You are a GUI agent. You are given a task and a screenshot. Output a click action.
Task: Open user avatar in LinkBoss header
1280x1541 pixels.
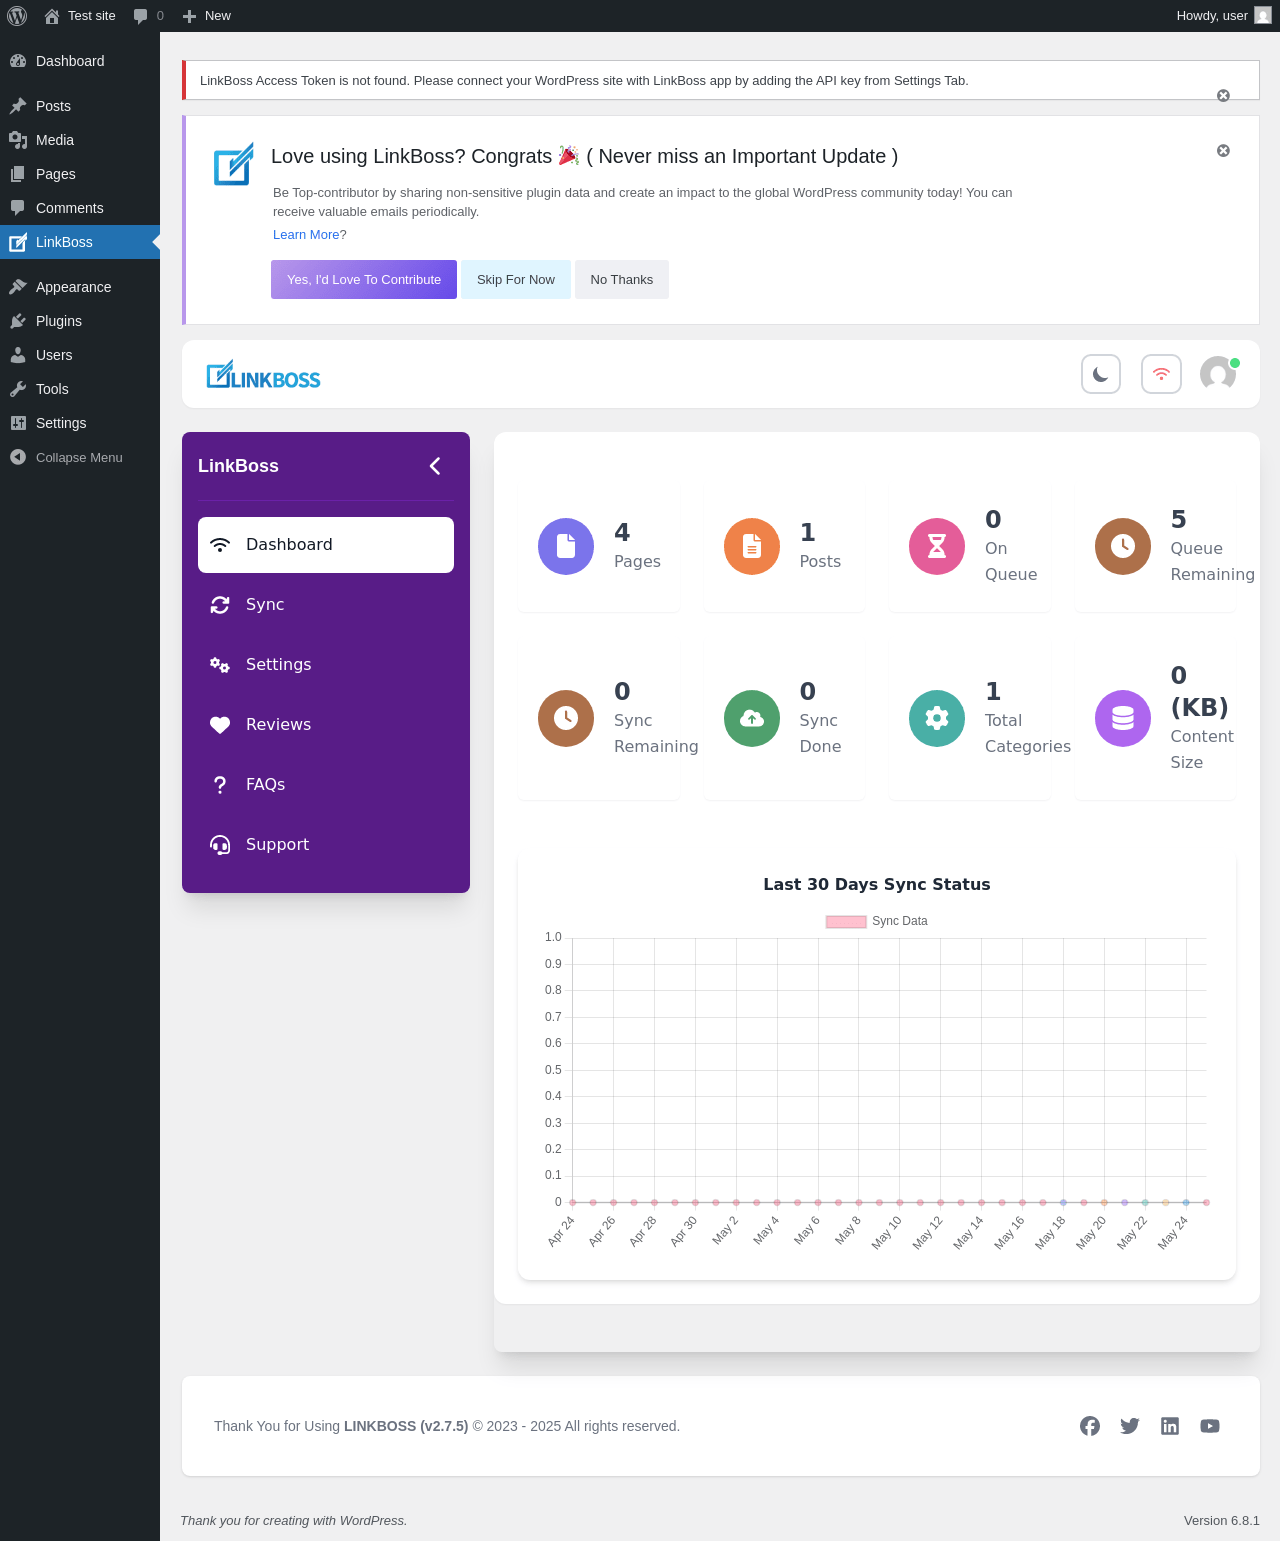pyautogui.click(x=1218, y=374)
